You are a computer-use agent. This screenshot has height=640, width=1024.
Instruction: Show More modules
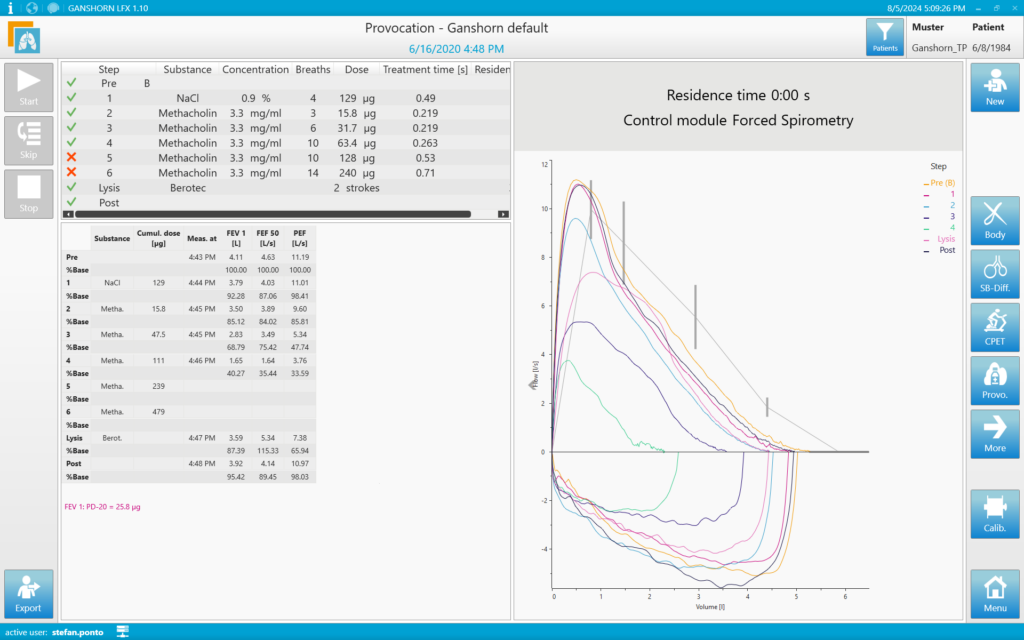pos(995,434)
